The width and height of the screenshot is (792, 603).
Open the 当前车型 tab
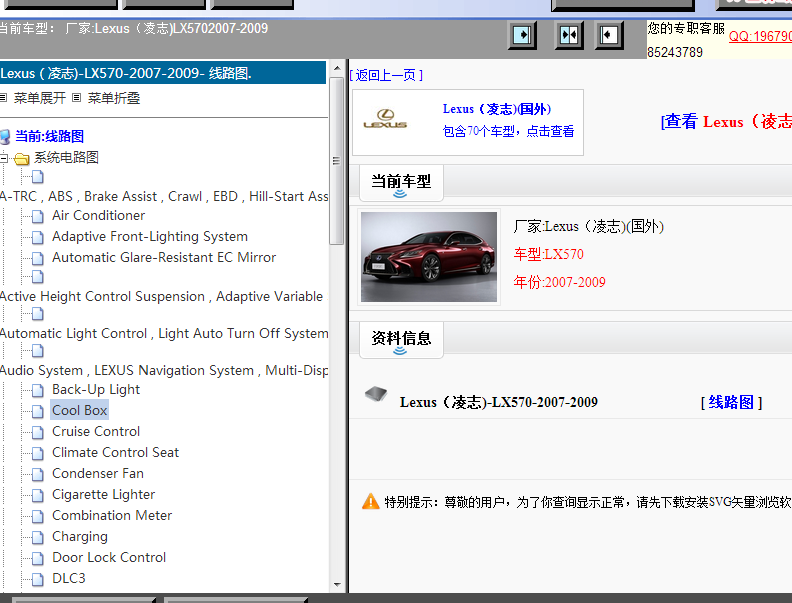pos(401,182)
